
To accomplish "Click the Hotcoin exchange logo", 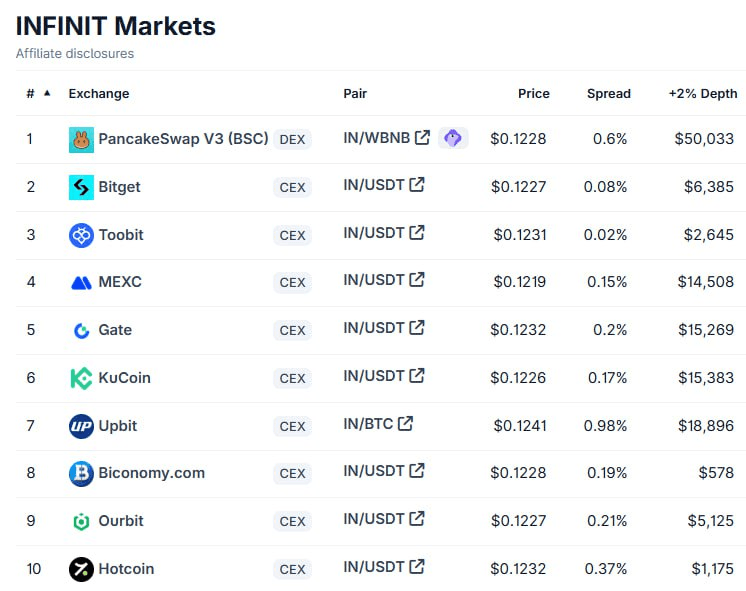I will [81, 569].
